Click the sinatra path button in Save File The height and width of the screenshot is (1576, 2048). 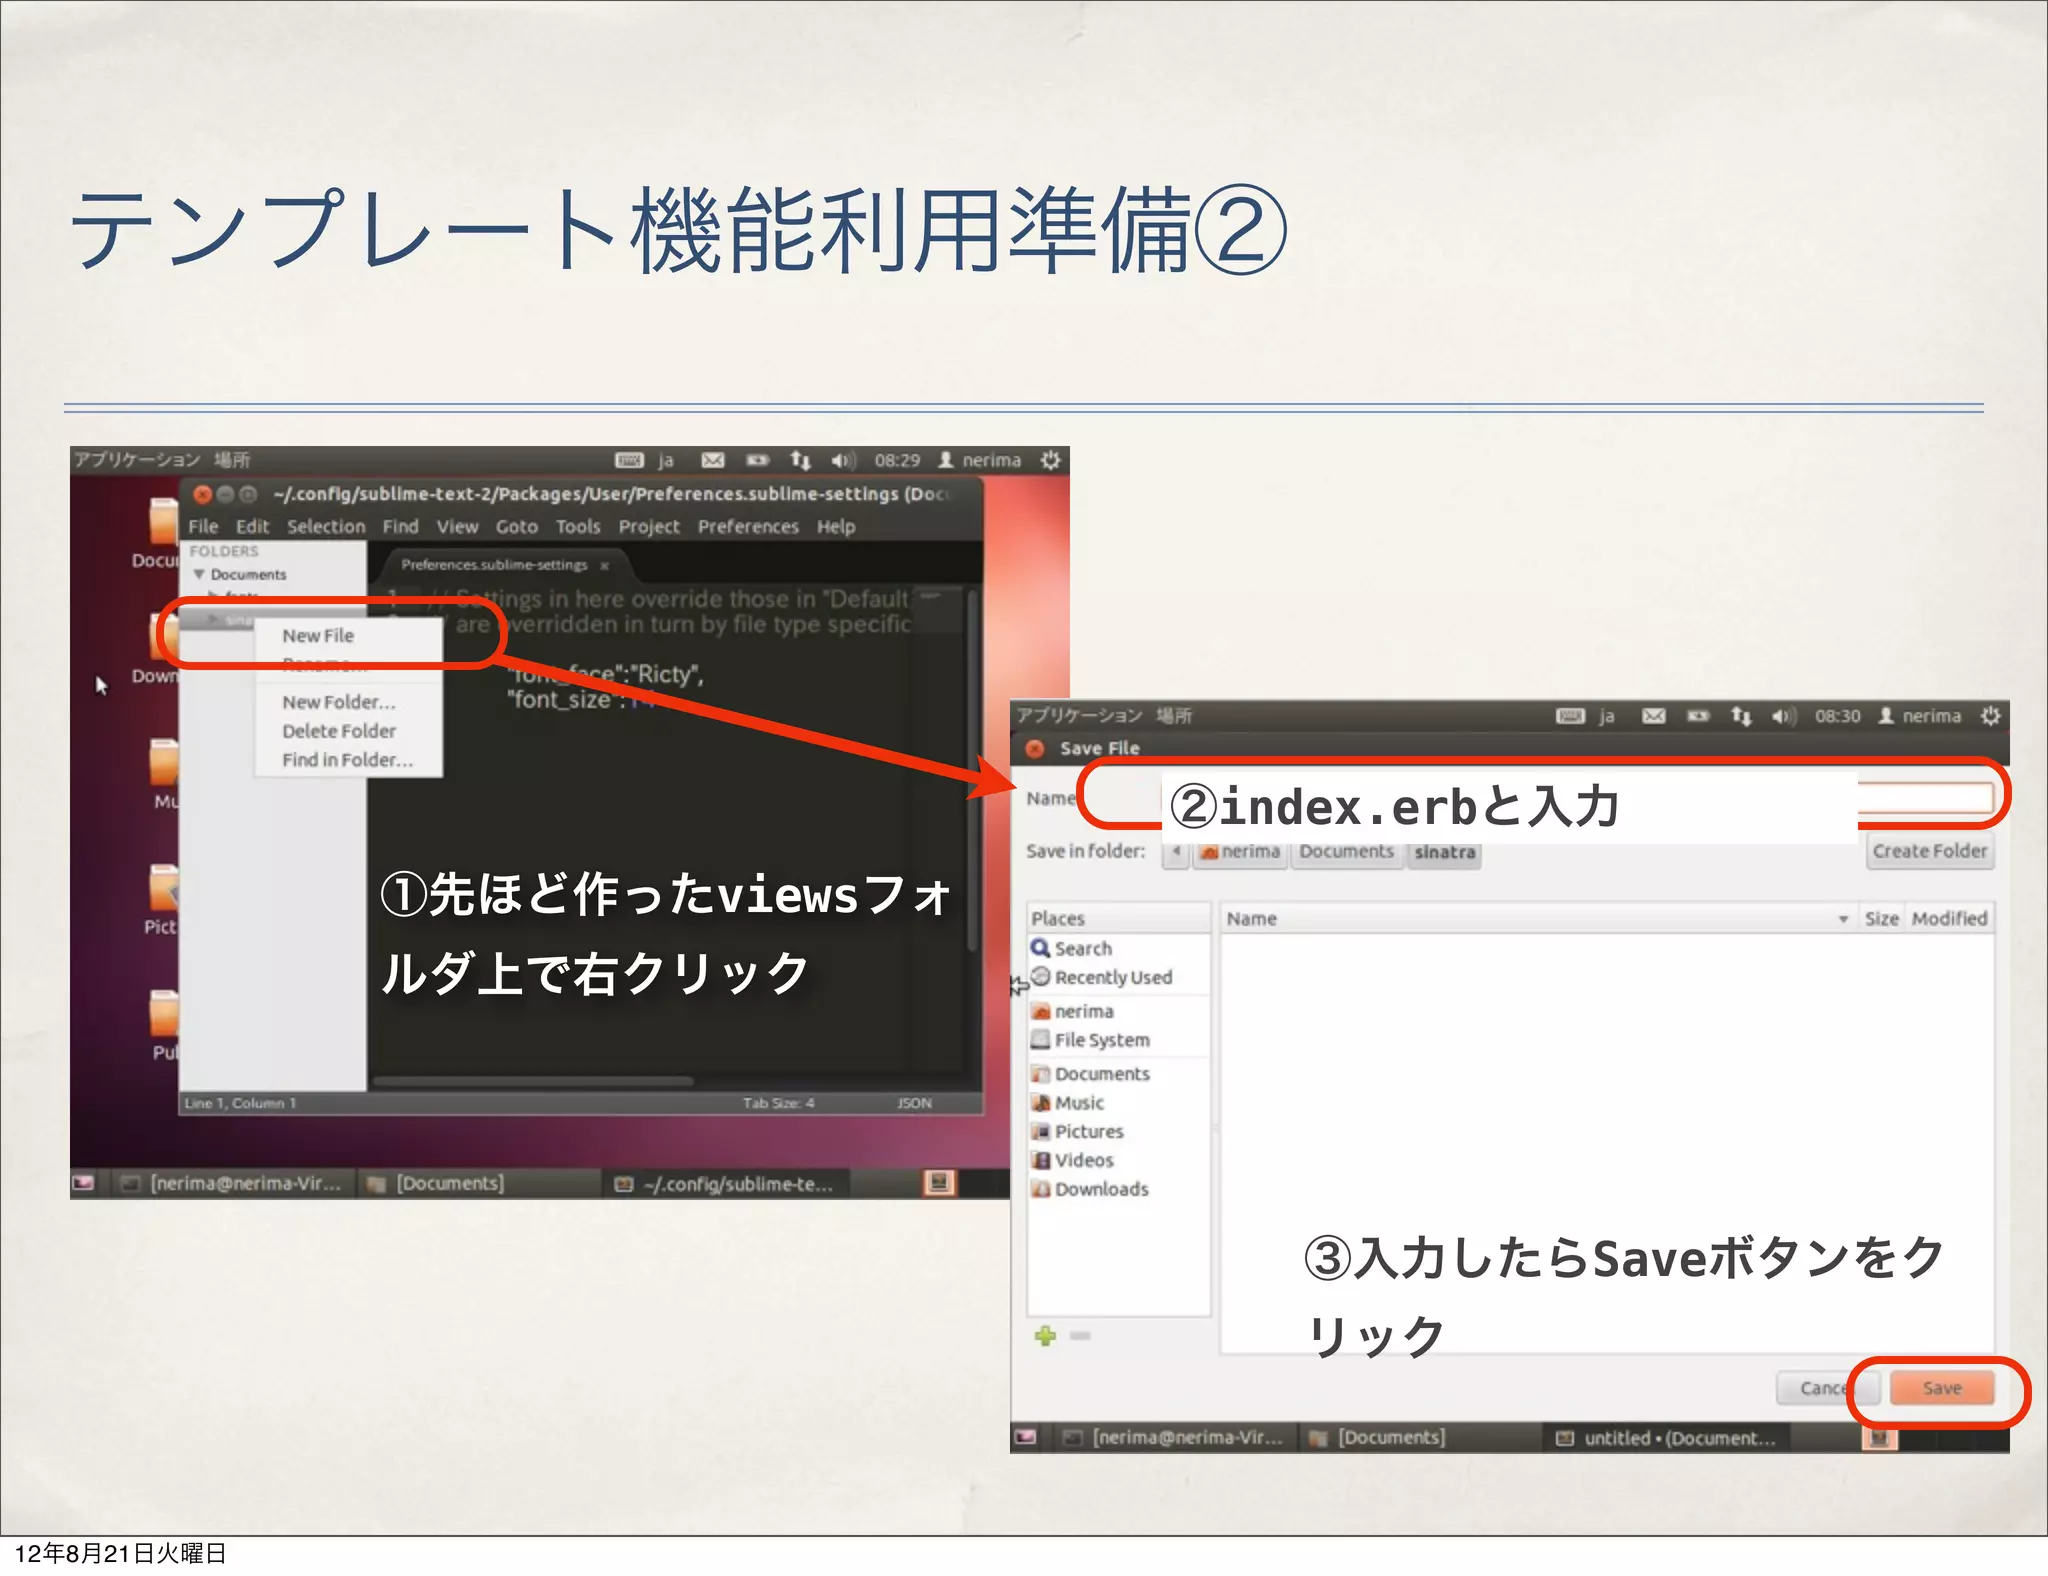pyautogui.click(x=1444, y=852)
